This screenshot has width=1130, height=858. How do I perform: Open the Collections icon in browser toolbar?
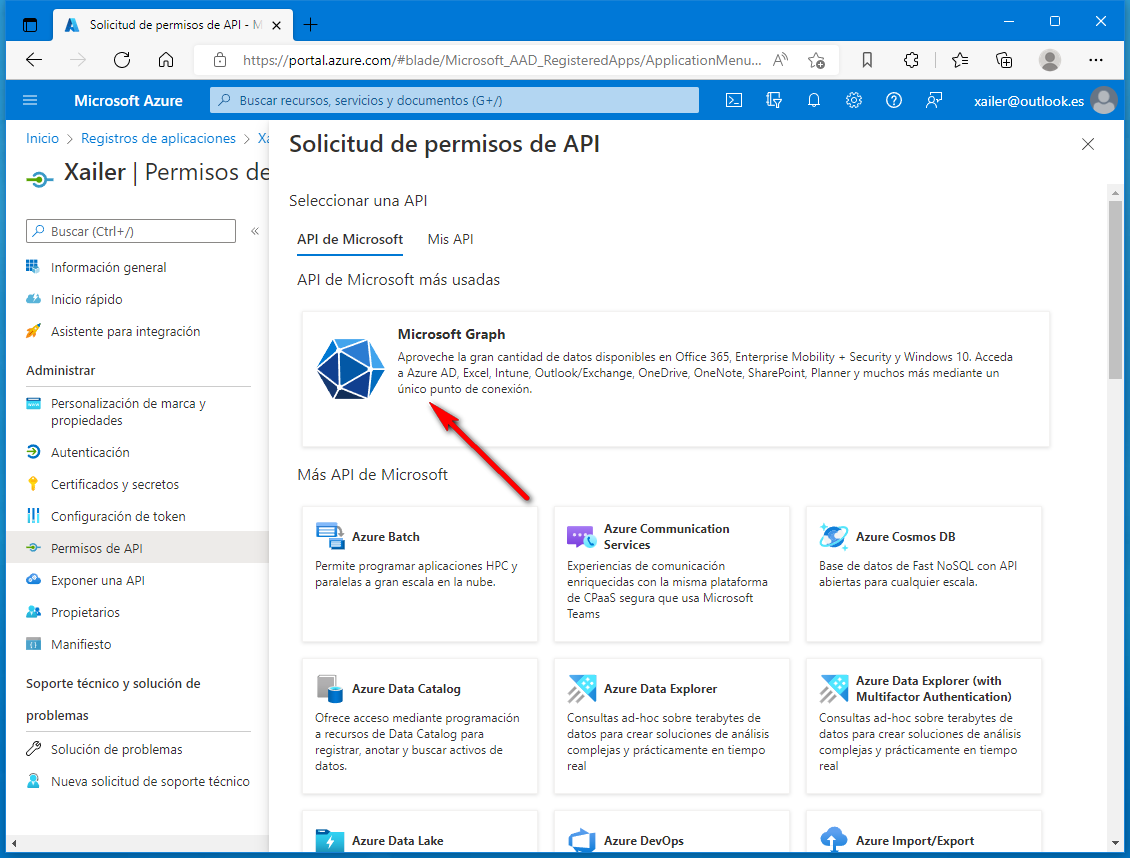coord(1004,60)
